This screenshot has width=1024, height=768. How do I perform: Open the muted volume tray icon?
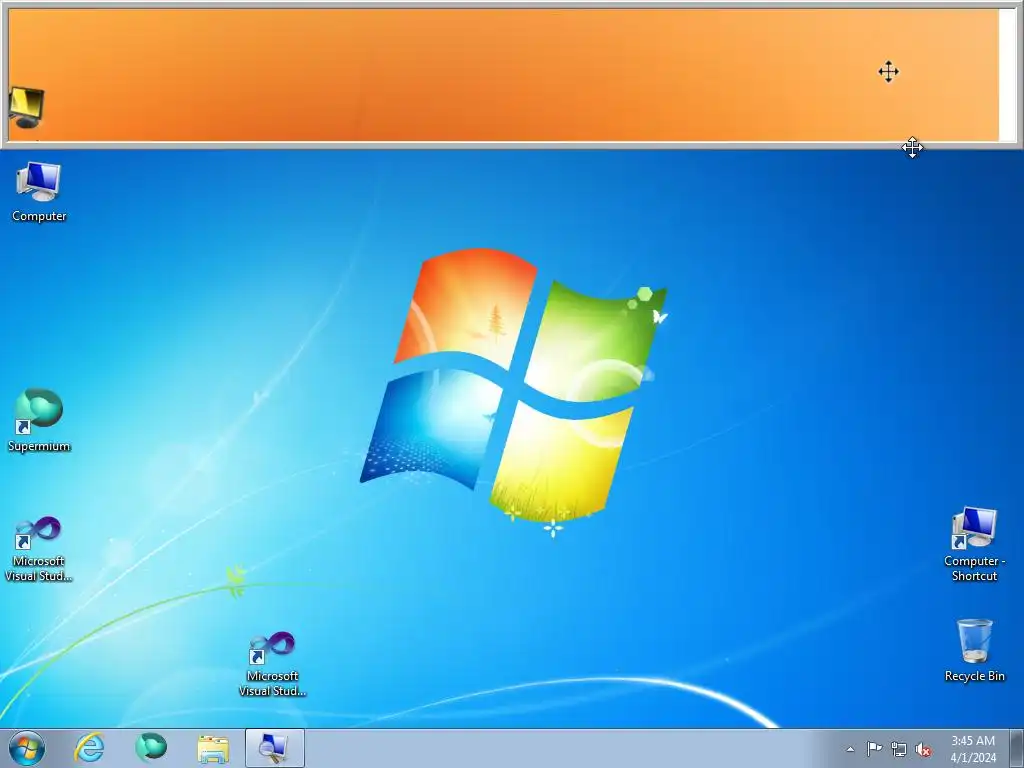pyautogui.click(x=923, y=750)
